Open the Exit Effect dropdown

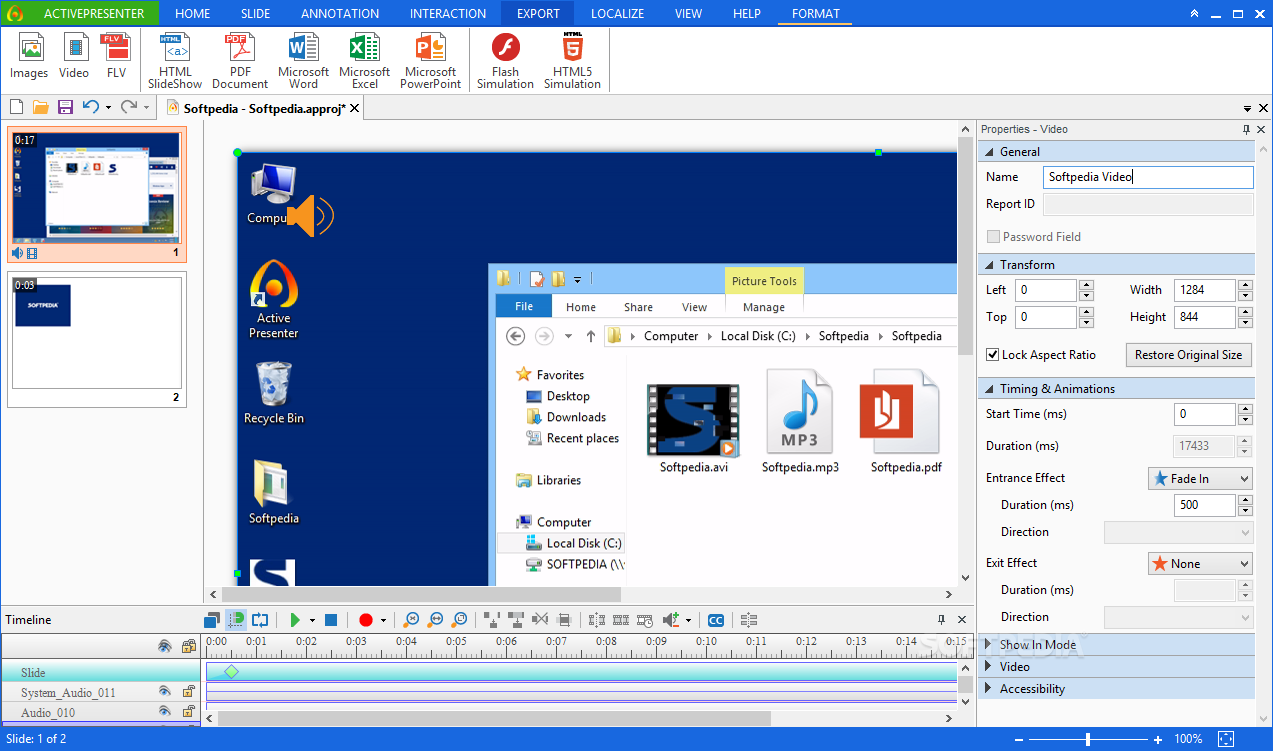coord(1200,563)
